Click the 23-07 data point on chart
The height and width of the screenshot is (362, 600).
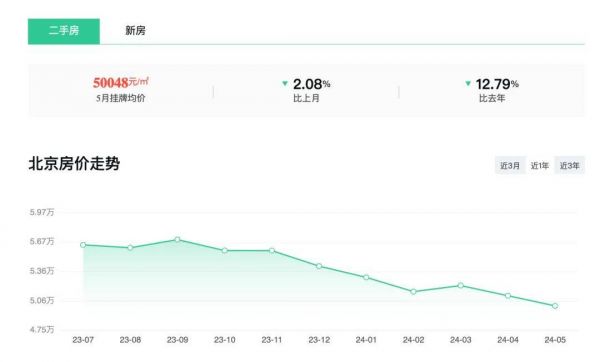[83, 245]
